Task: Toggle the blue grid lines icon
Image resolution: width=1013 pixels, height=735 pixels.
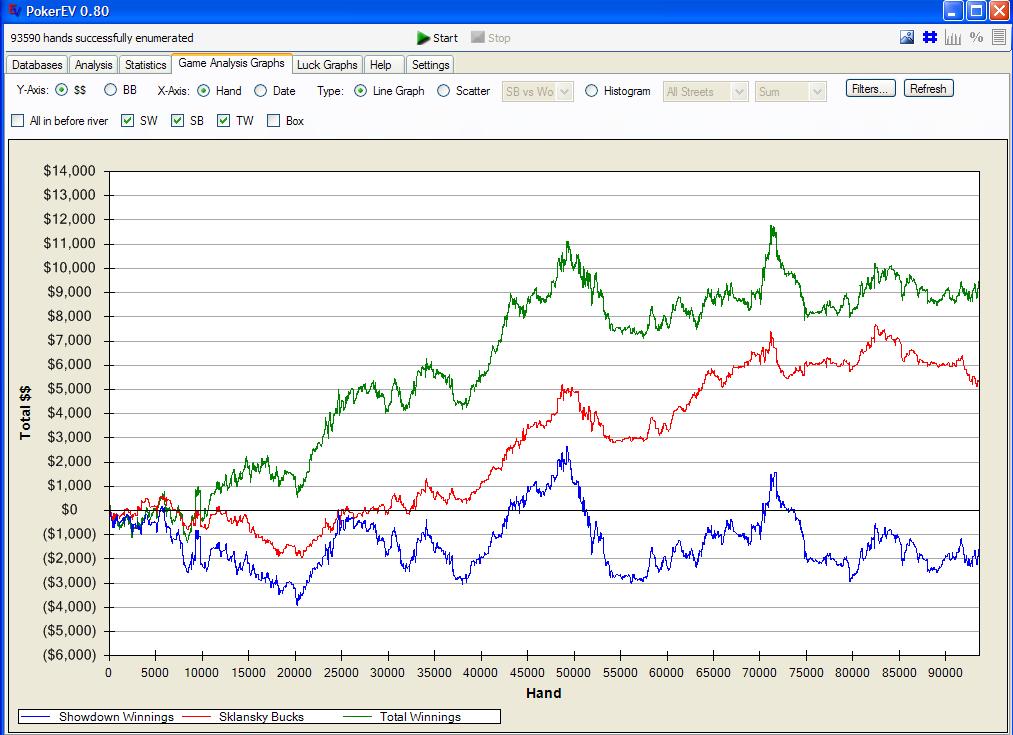Action: pos(929,38)
